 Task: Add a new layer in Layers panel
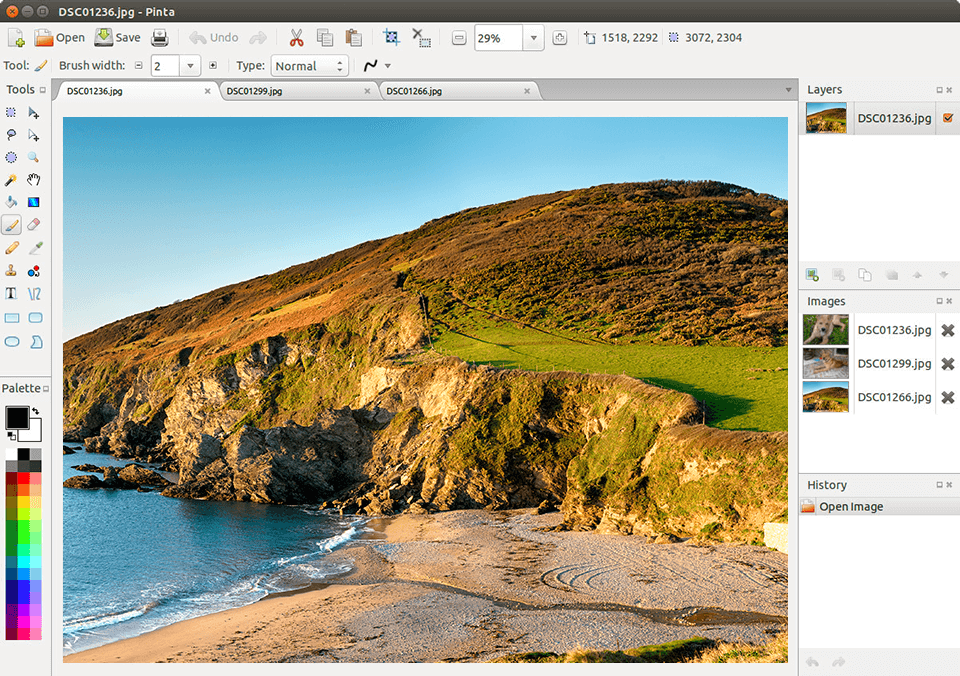coord(811,275)
